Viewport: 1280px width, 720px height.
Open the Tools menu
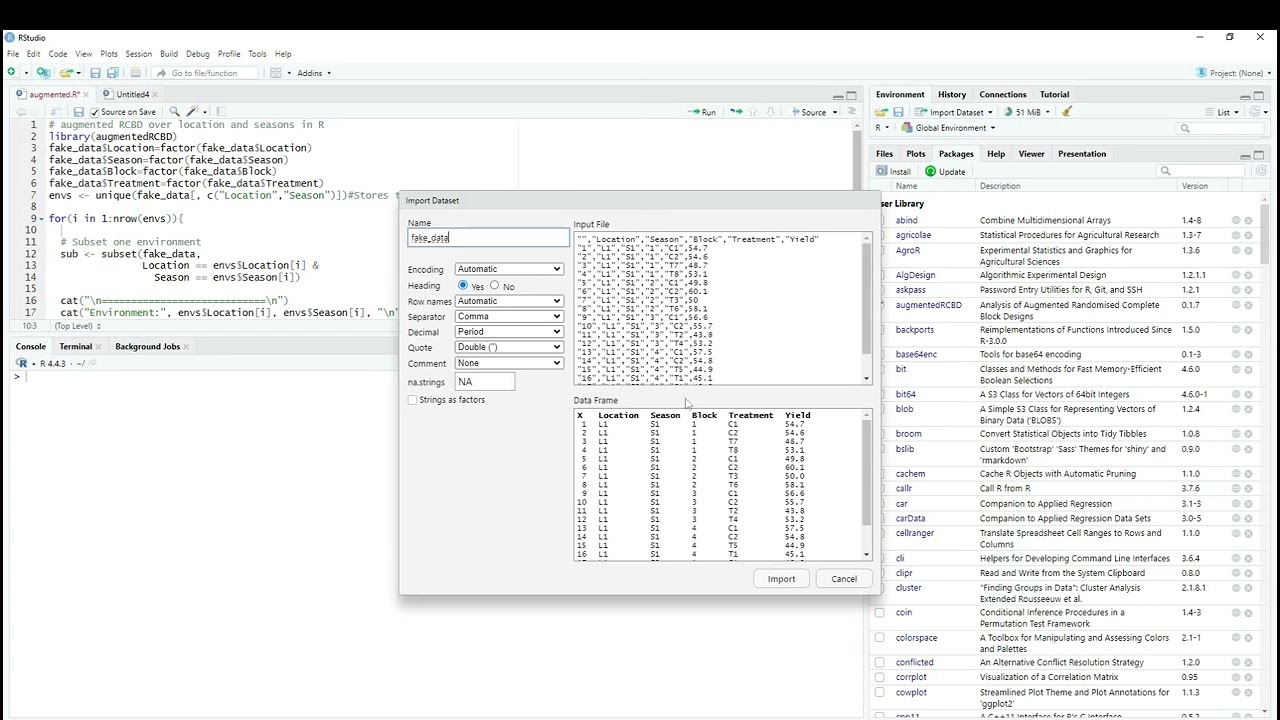pos(257,54)
